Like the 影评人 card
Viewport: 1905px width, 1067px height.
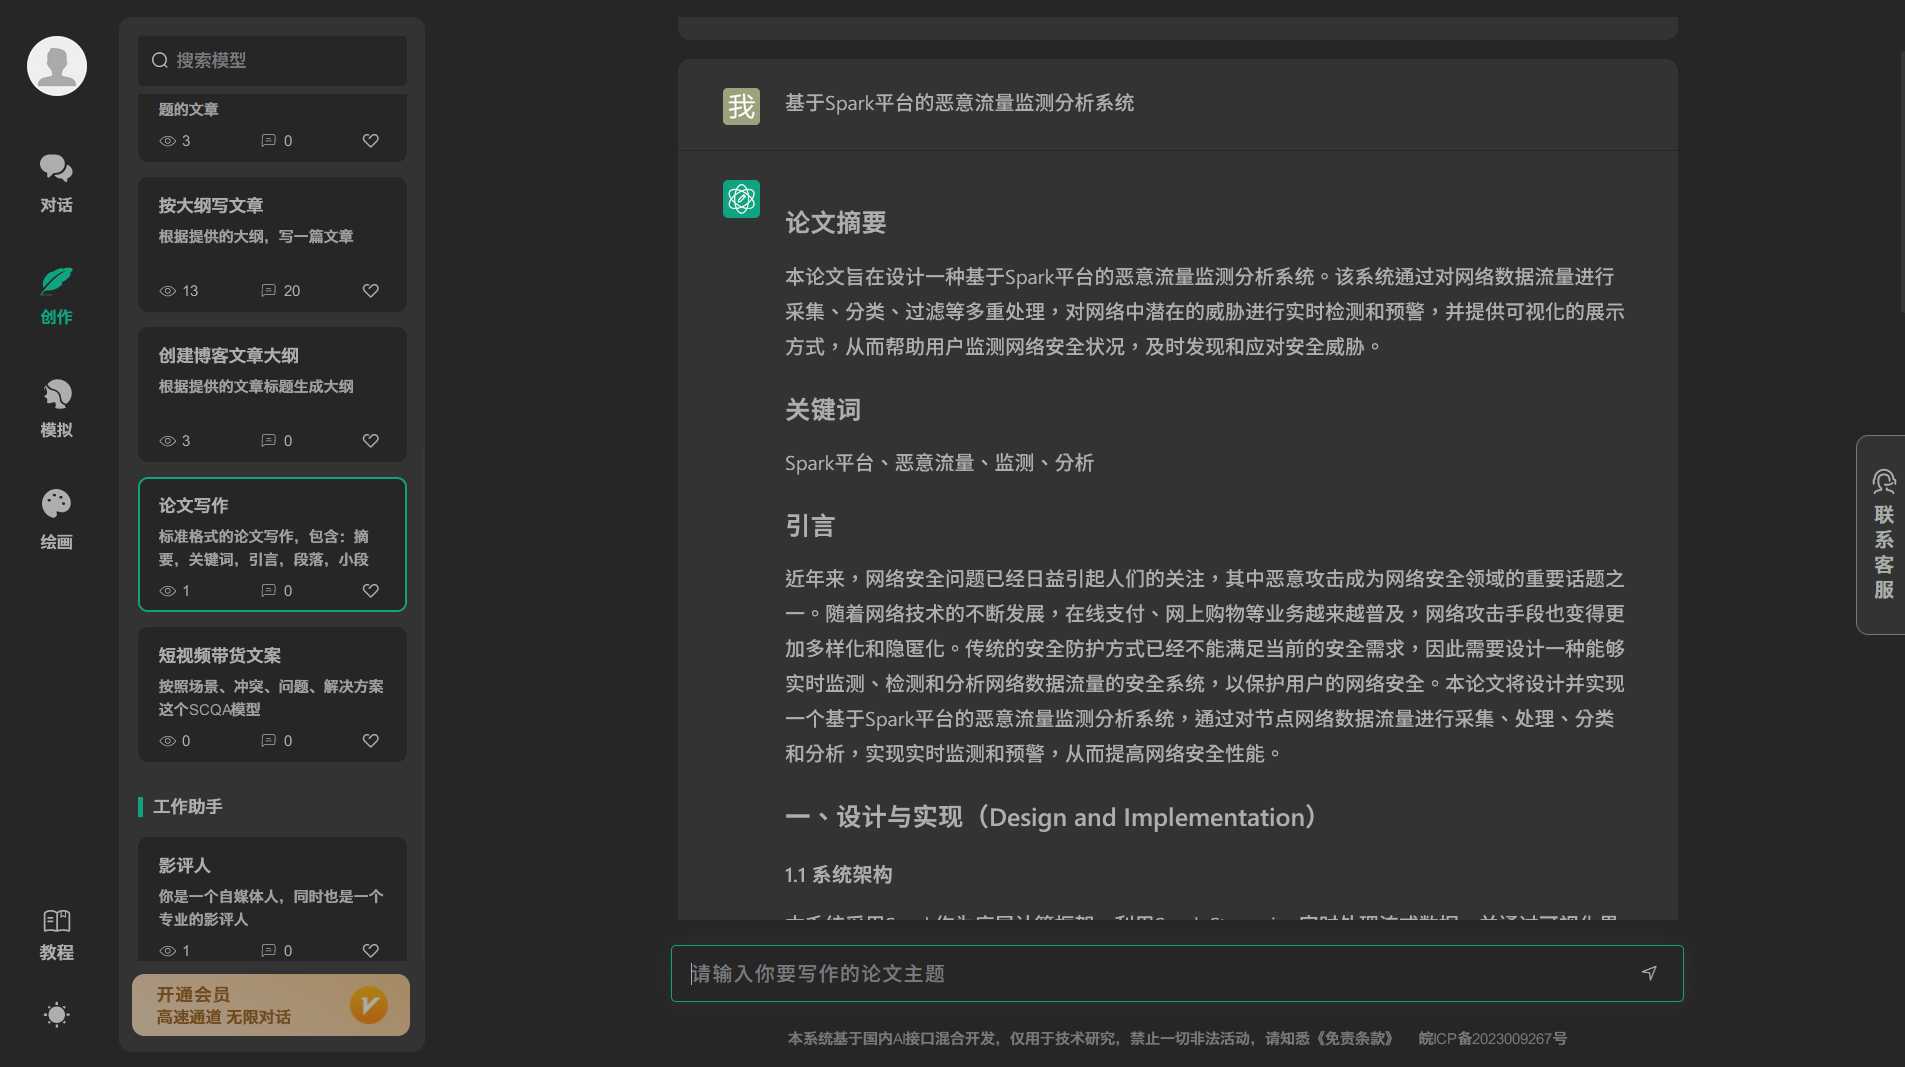click(x=370, y=951)
